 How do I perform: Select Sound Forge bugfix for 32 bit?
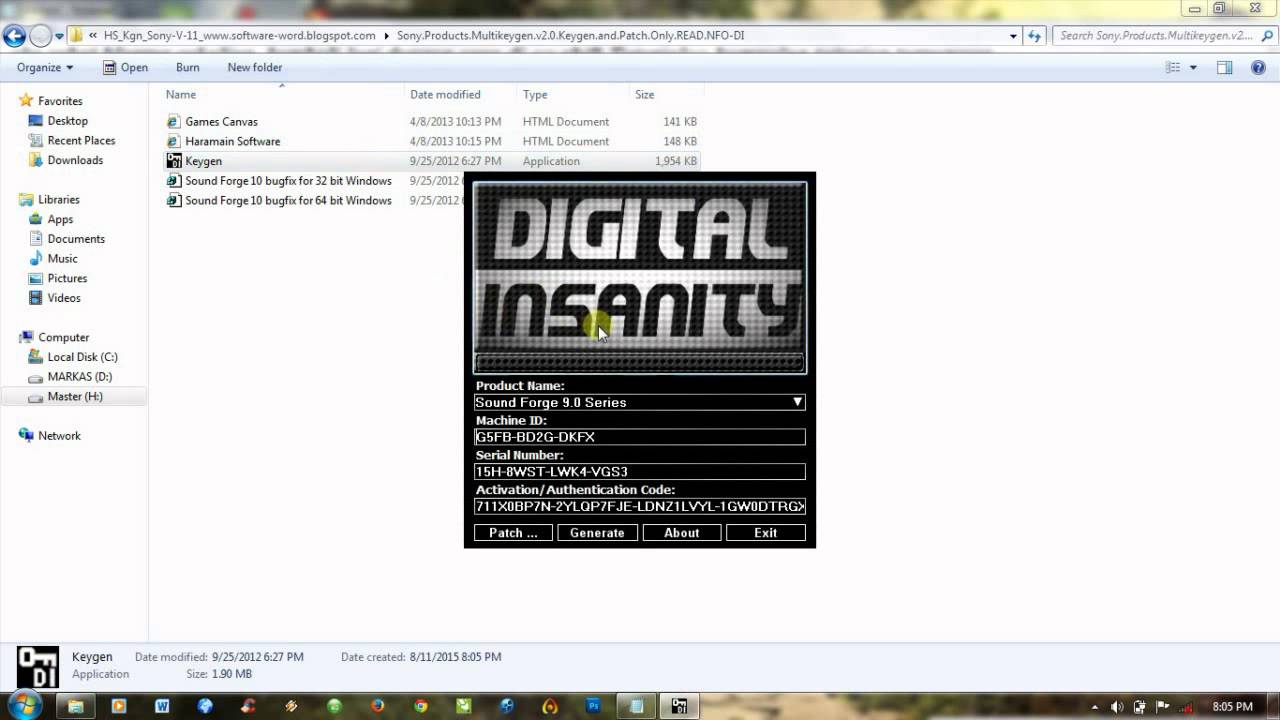click(288, 181)
